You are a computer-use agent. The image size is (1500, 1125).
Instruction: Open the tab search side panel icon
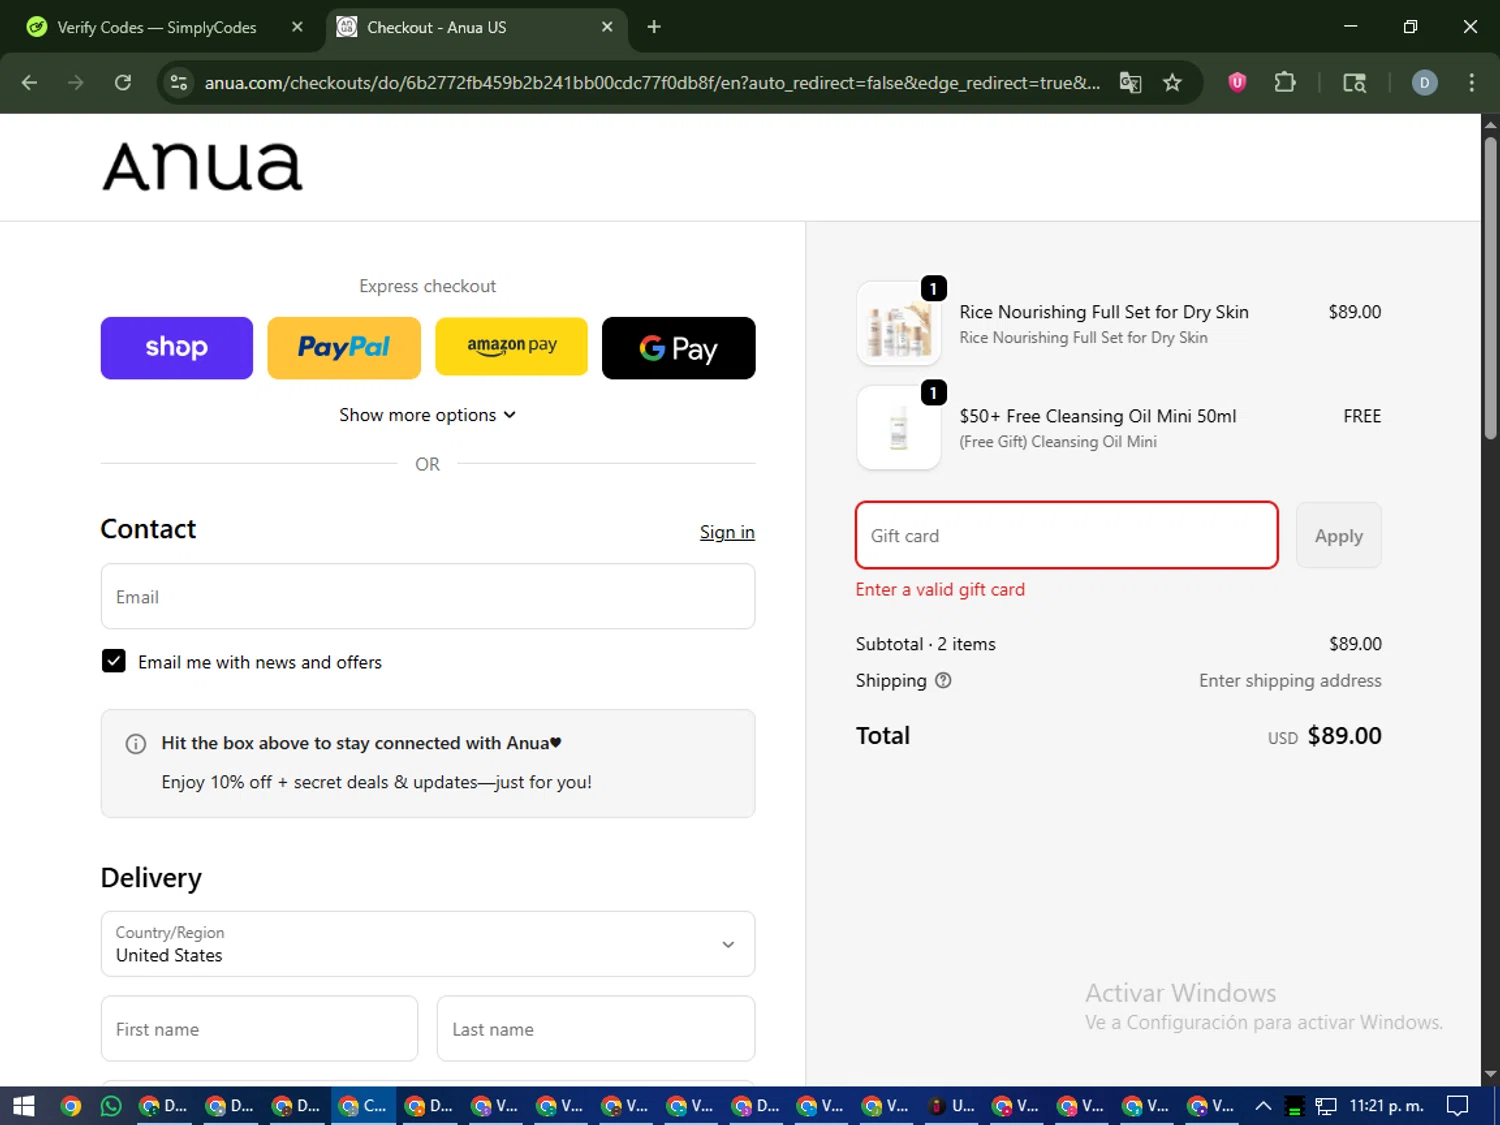point(1354,83)
